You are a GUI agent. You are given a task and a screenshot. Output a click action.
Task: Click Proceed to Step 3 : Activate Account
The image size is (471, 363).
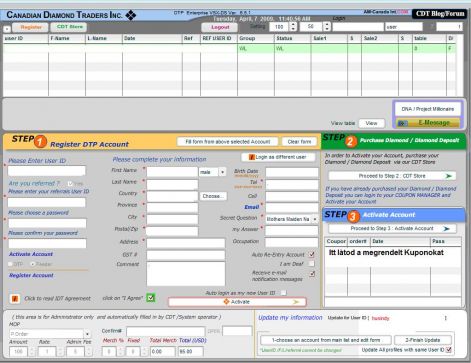coord(392,229)
